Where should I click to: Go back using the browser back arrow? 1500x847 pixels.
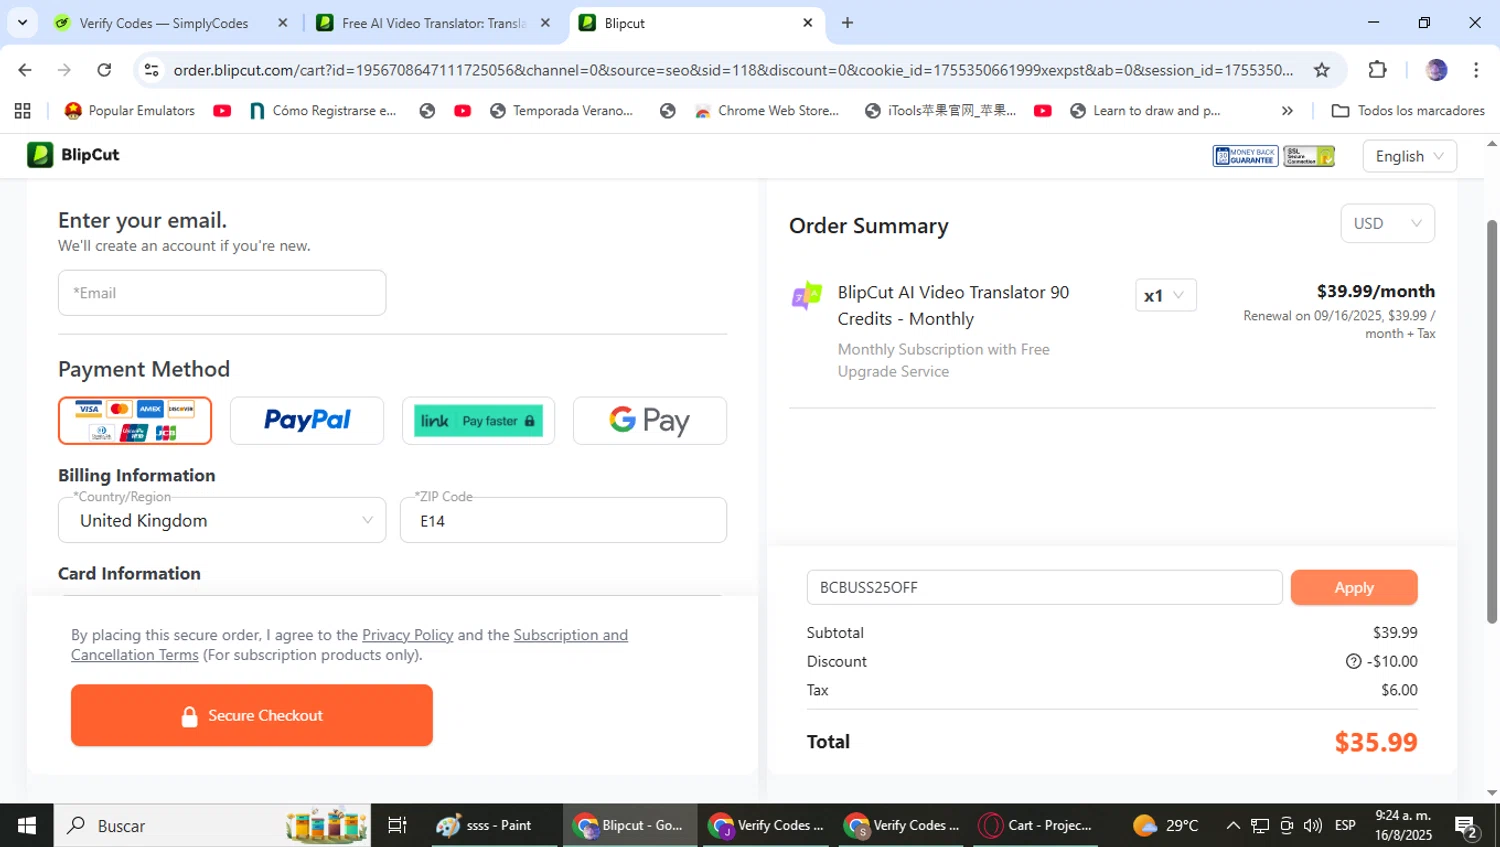pyautogui.click(x=25, y=70)
